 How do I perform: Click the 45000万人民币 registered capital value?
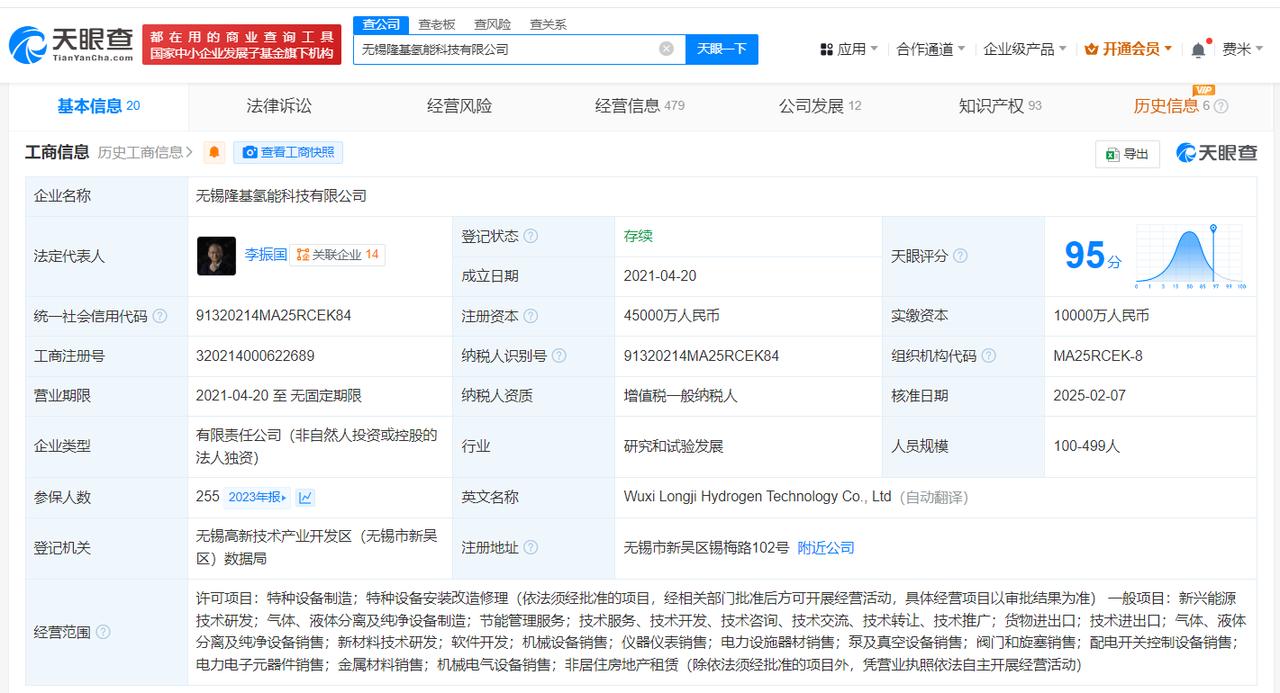click(x=671, y=315)
